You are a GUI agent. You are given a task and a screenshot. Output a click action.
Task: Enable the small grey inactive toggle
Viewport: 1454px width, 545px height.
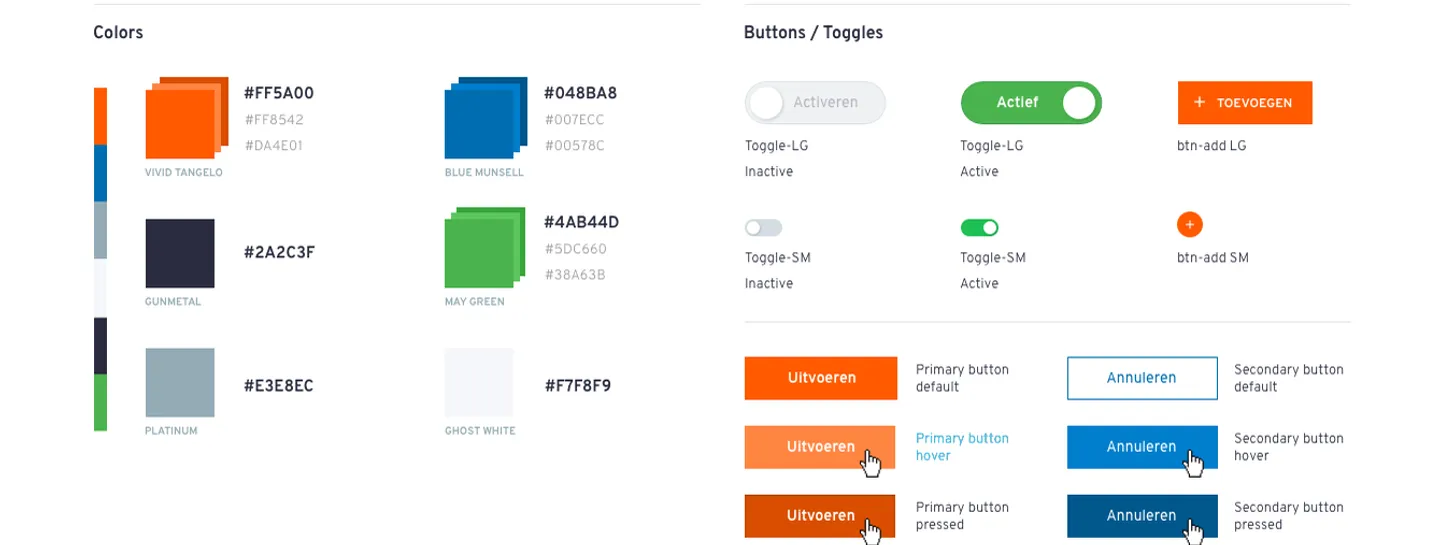coord(764,228)
